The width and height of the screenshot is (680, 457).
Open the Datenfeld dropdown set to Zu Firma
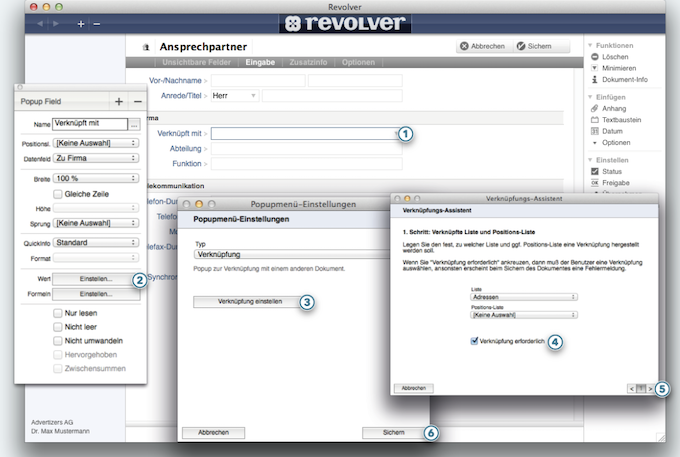click(95, 158)
